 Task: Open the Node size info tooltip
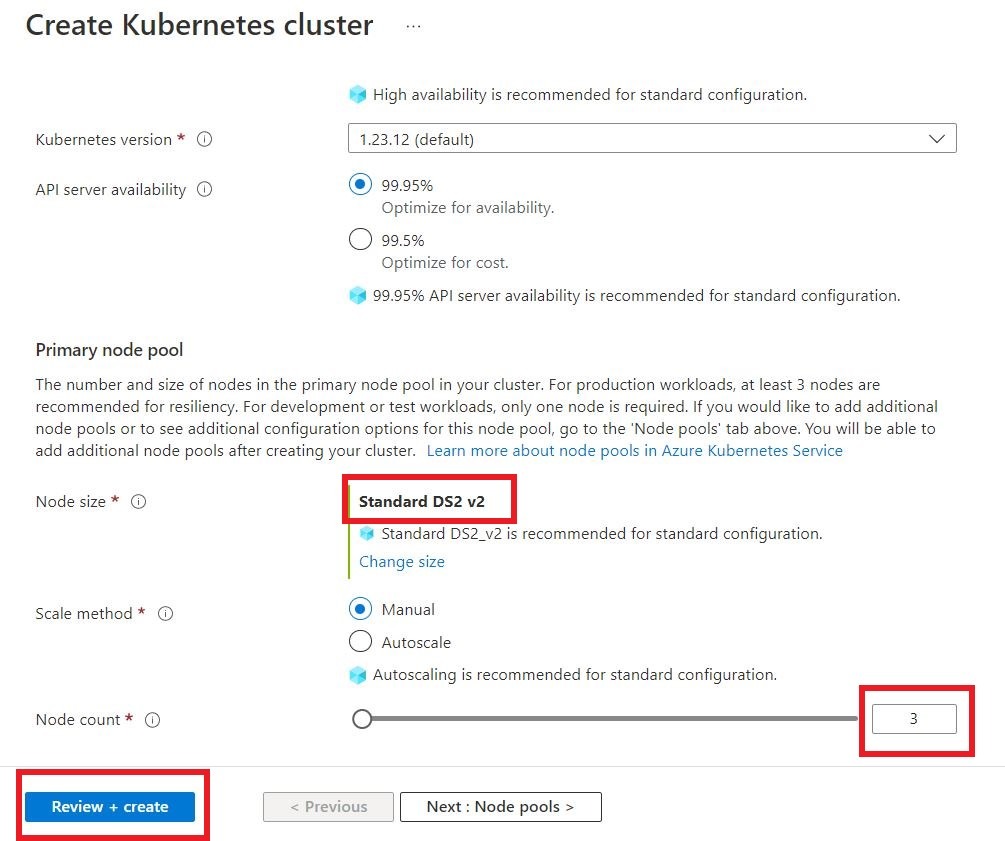coord(138,502)
